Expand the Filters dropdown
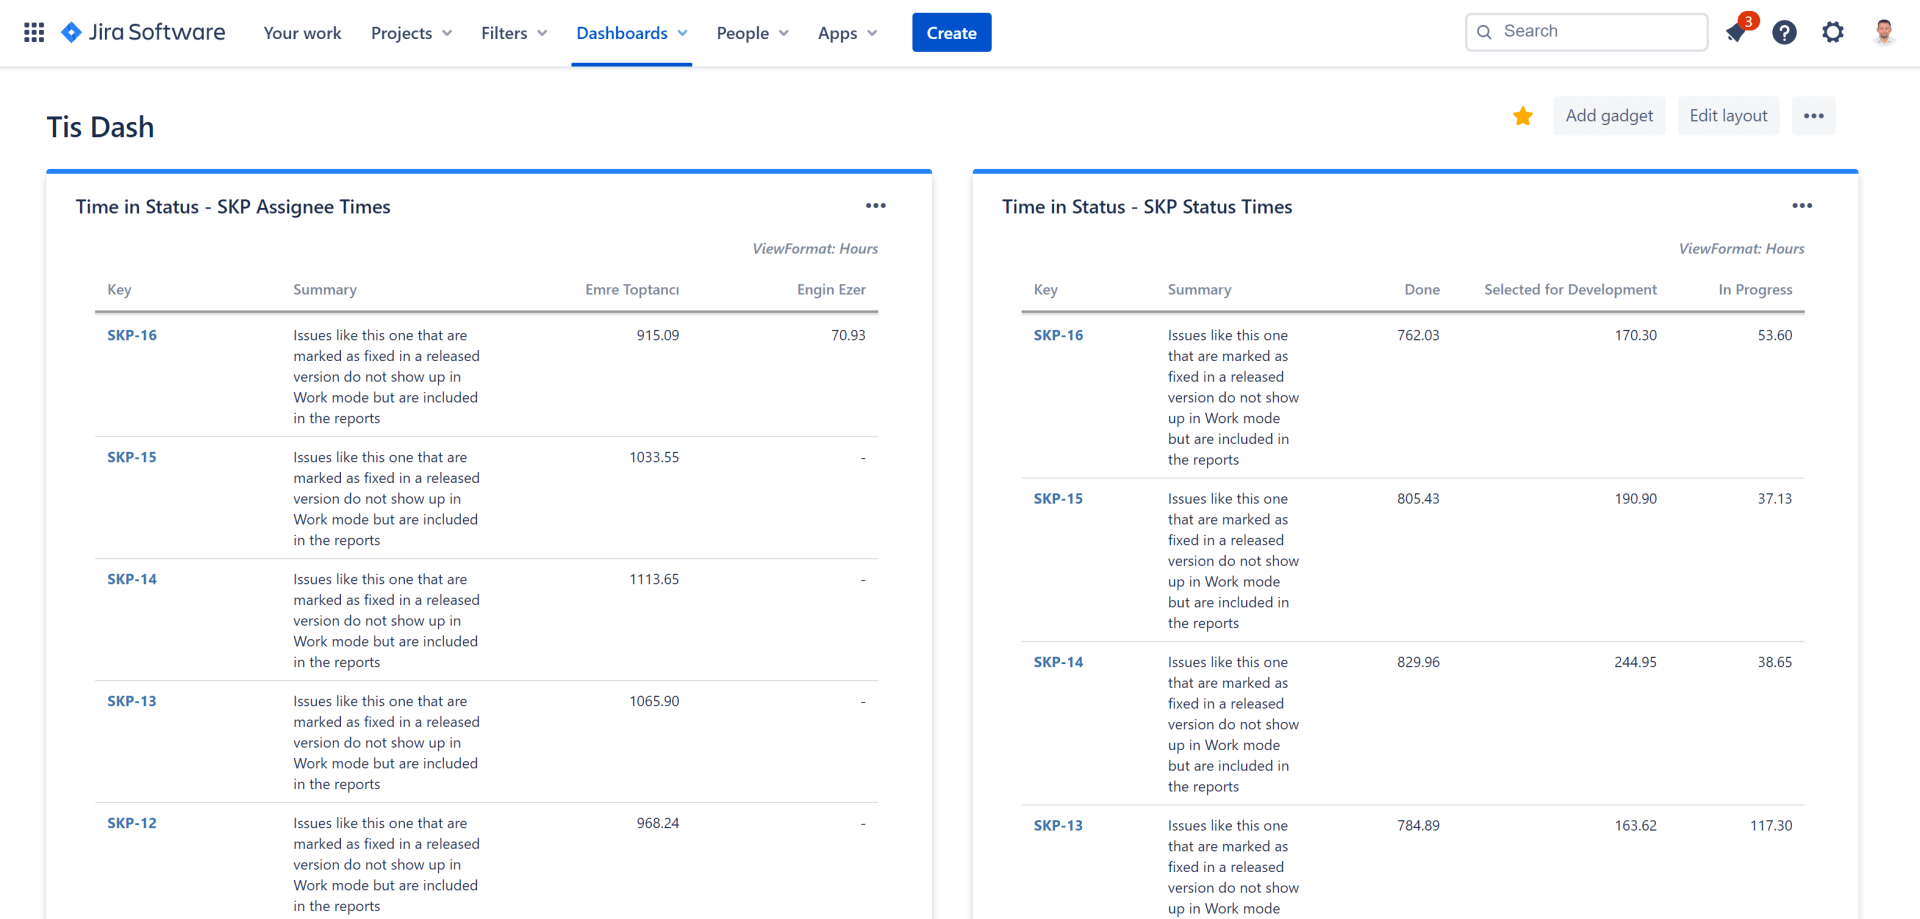This screenshot has height=919, width=1920. click(514, 33)
